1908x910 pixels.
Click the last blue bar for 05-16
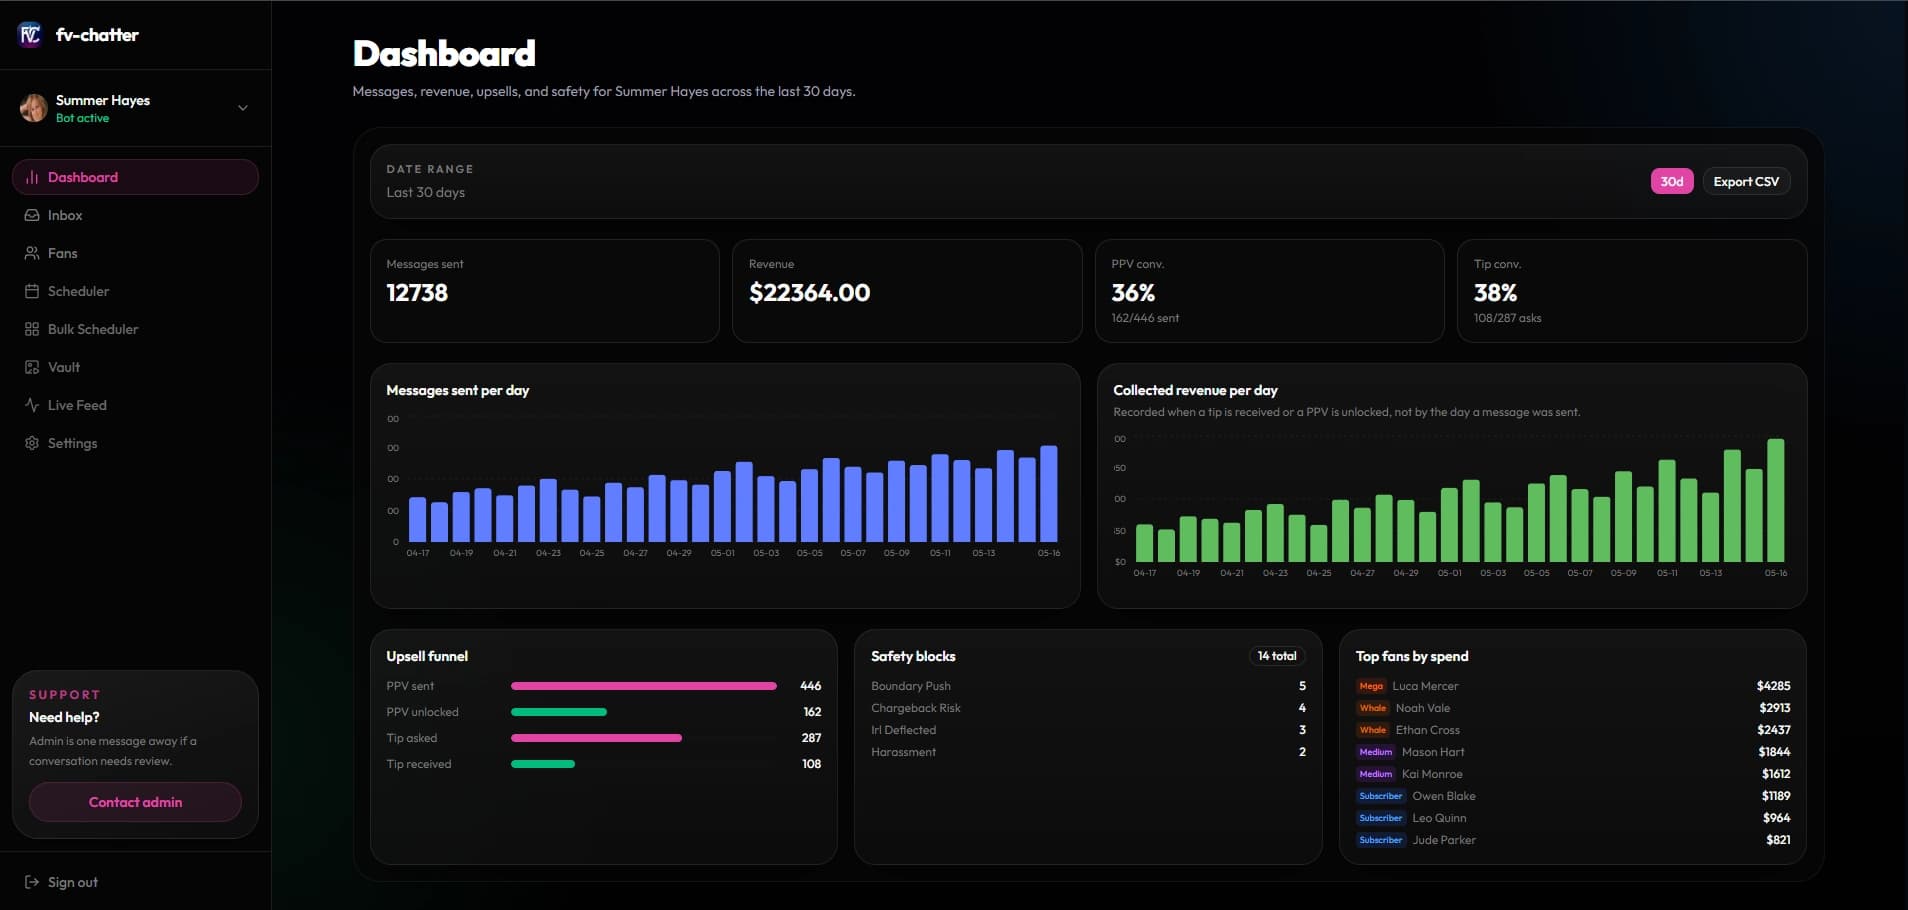click(1049, 494)
